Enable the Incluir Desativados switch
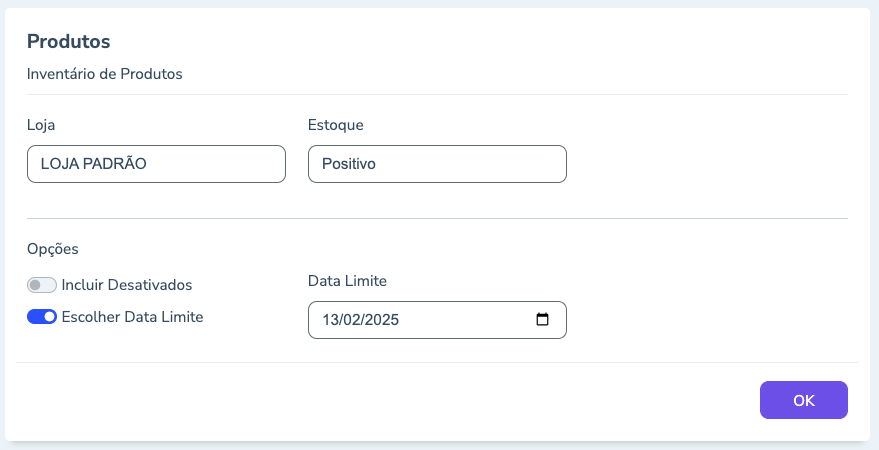Screen dimensions: 879x450 42,285
